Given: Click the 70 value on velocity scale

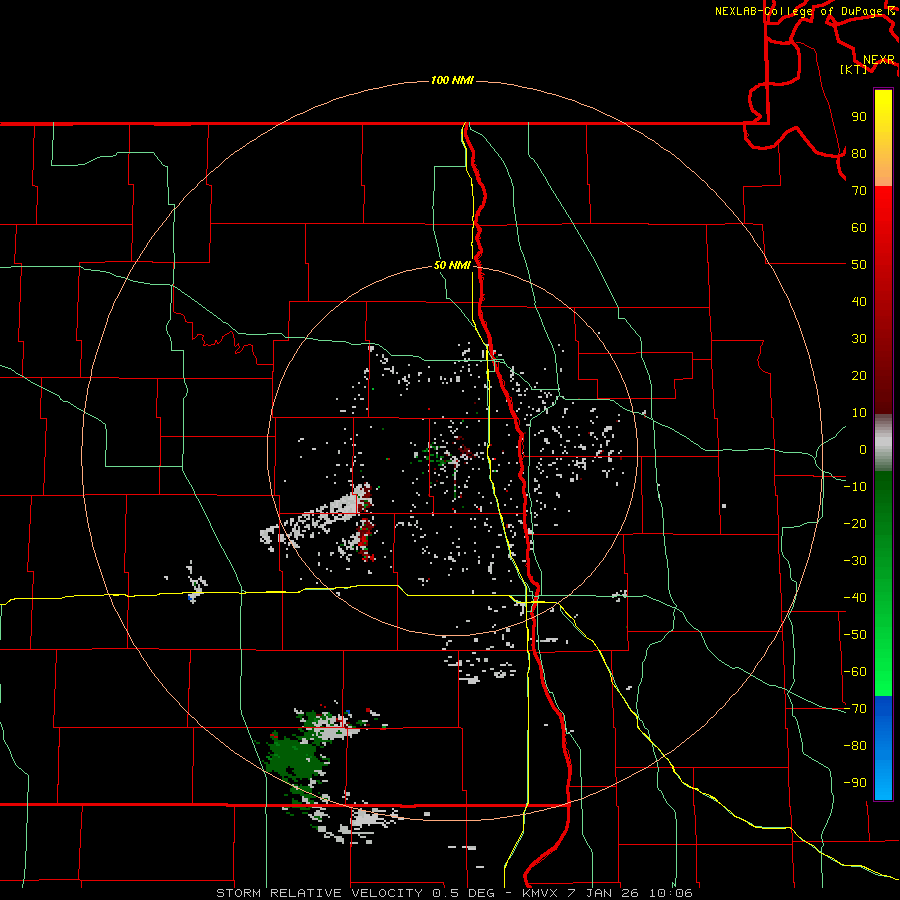Looking at the screenshot, I should point(859,191).
